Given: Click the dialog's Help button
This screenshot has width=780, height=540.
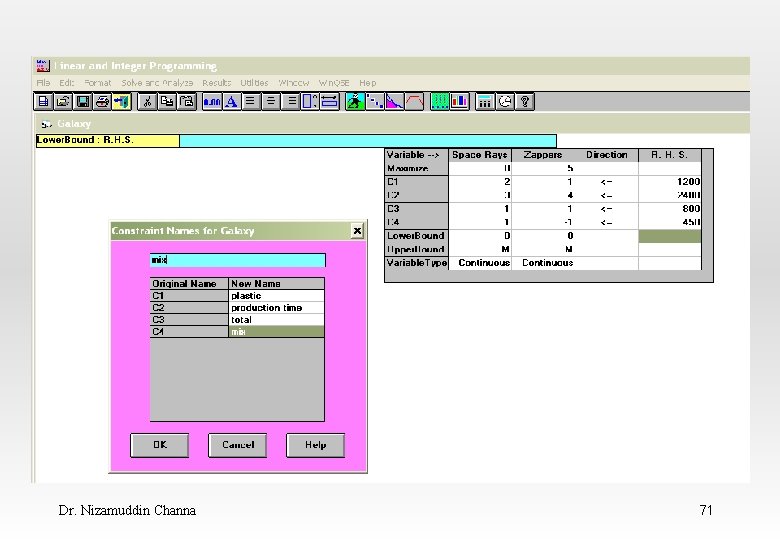Looking at the screenshot, I should [315, 445].
